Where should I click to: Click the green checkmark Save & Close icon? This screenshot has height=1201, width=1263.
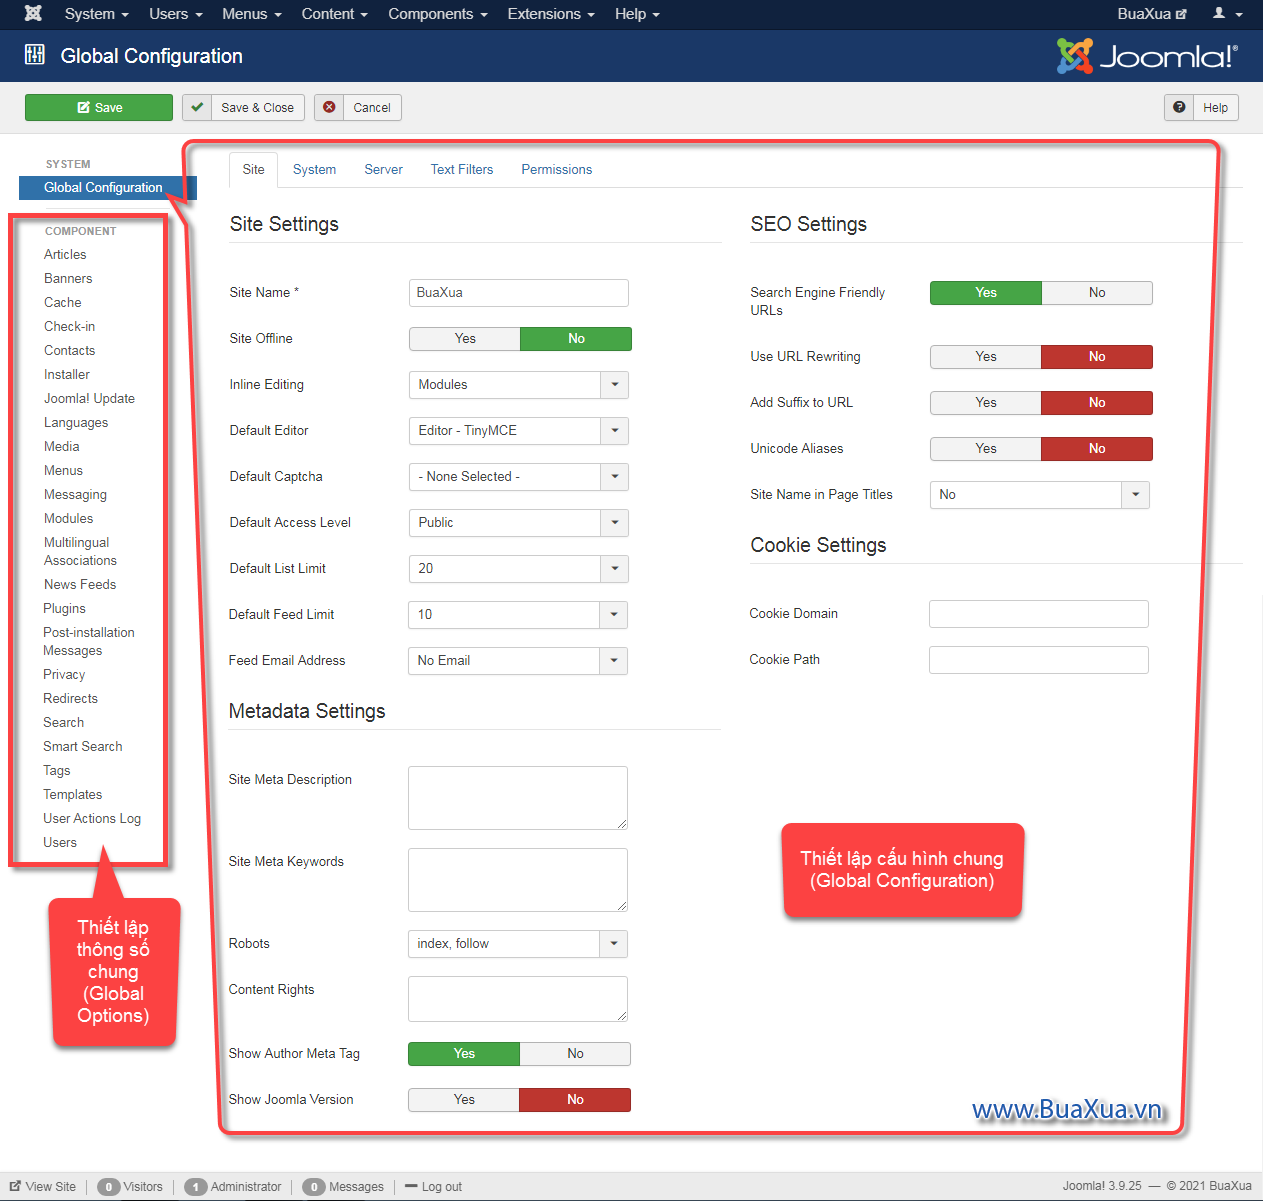[x=197, y=107]
